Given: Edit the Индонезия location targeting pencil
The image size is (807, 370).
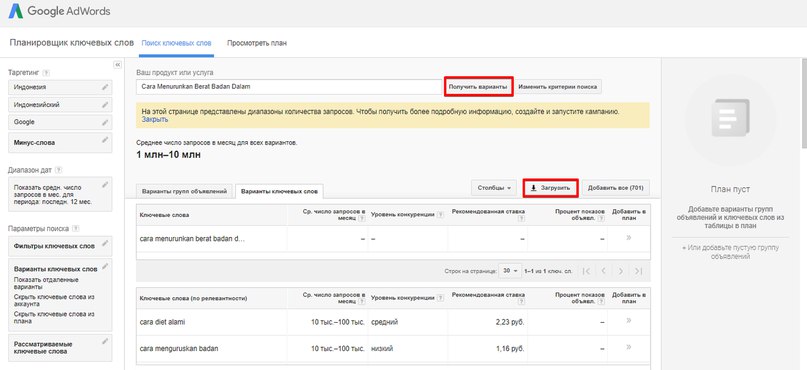Looking at the screenshot, I should (x=106, y=87).
